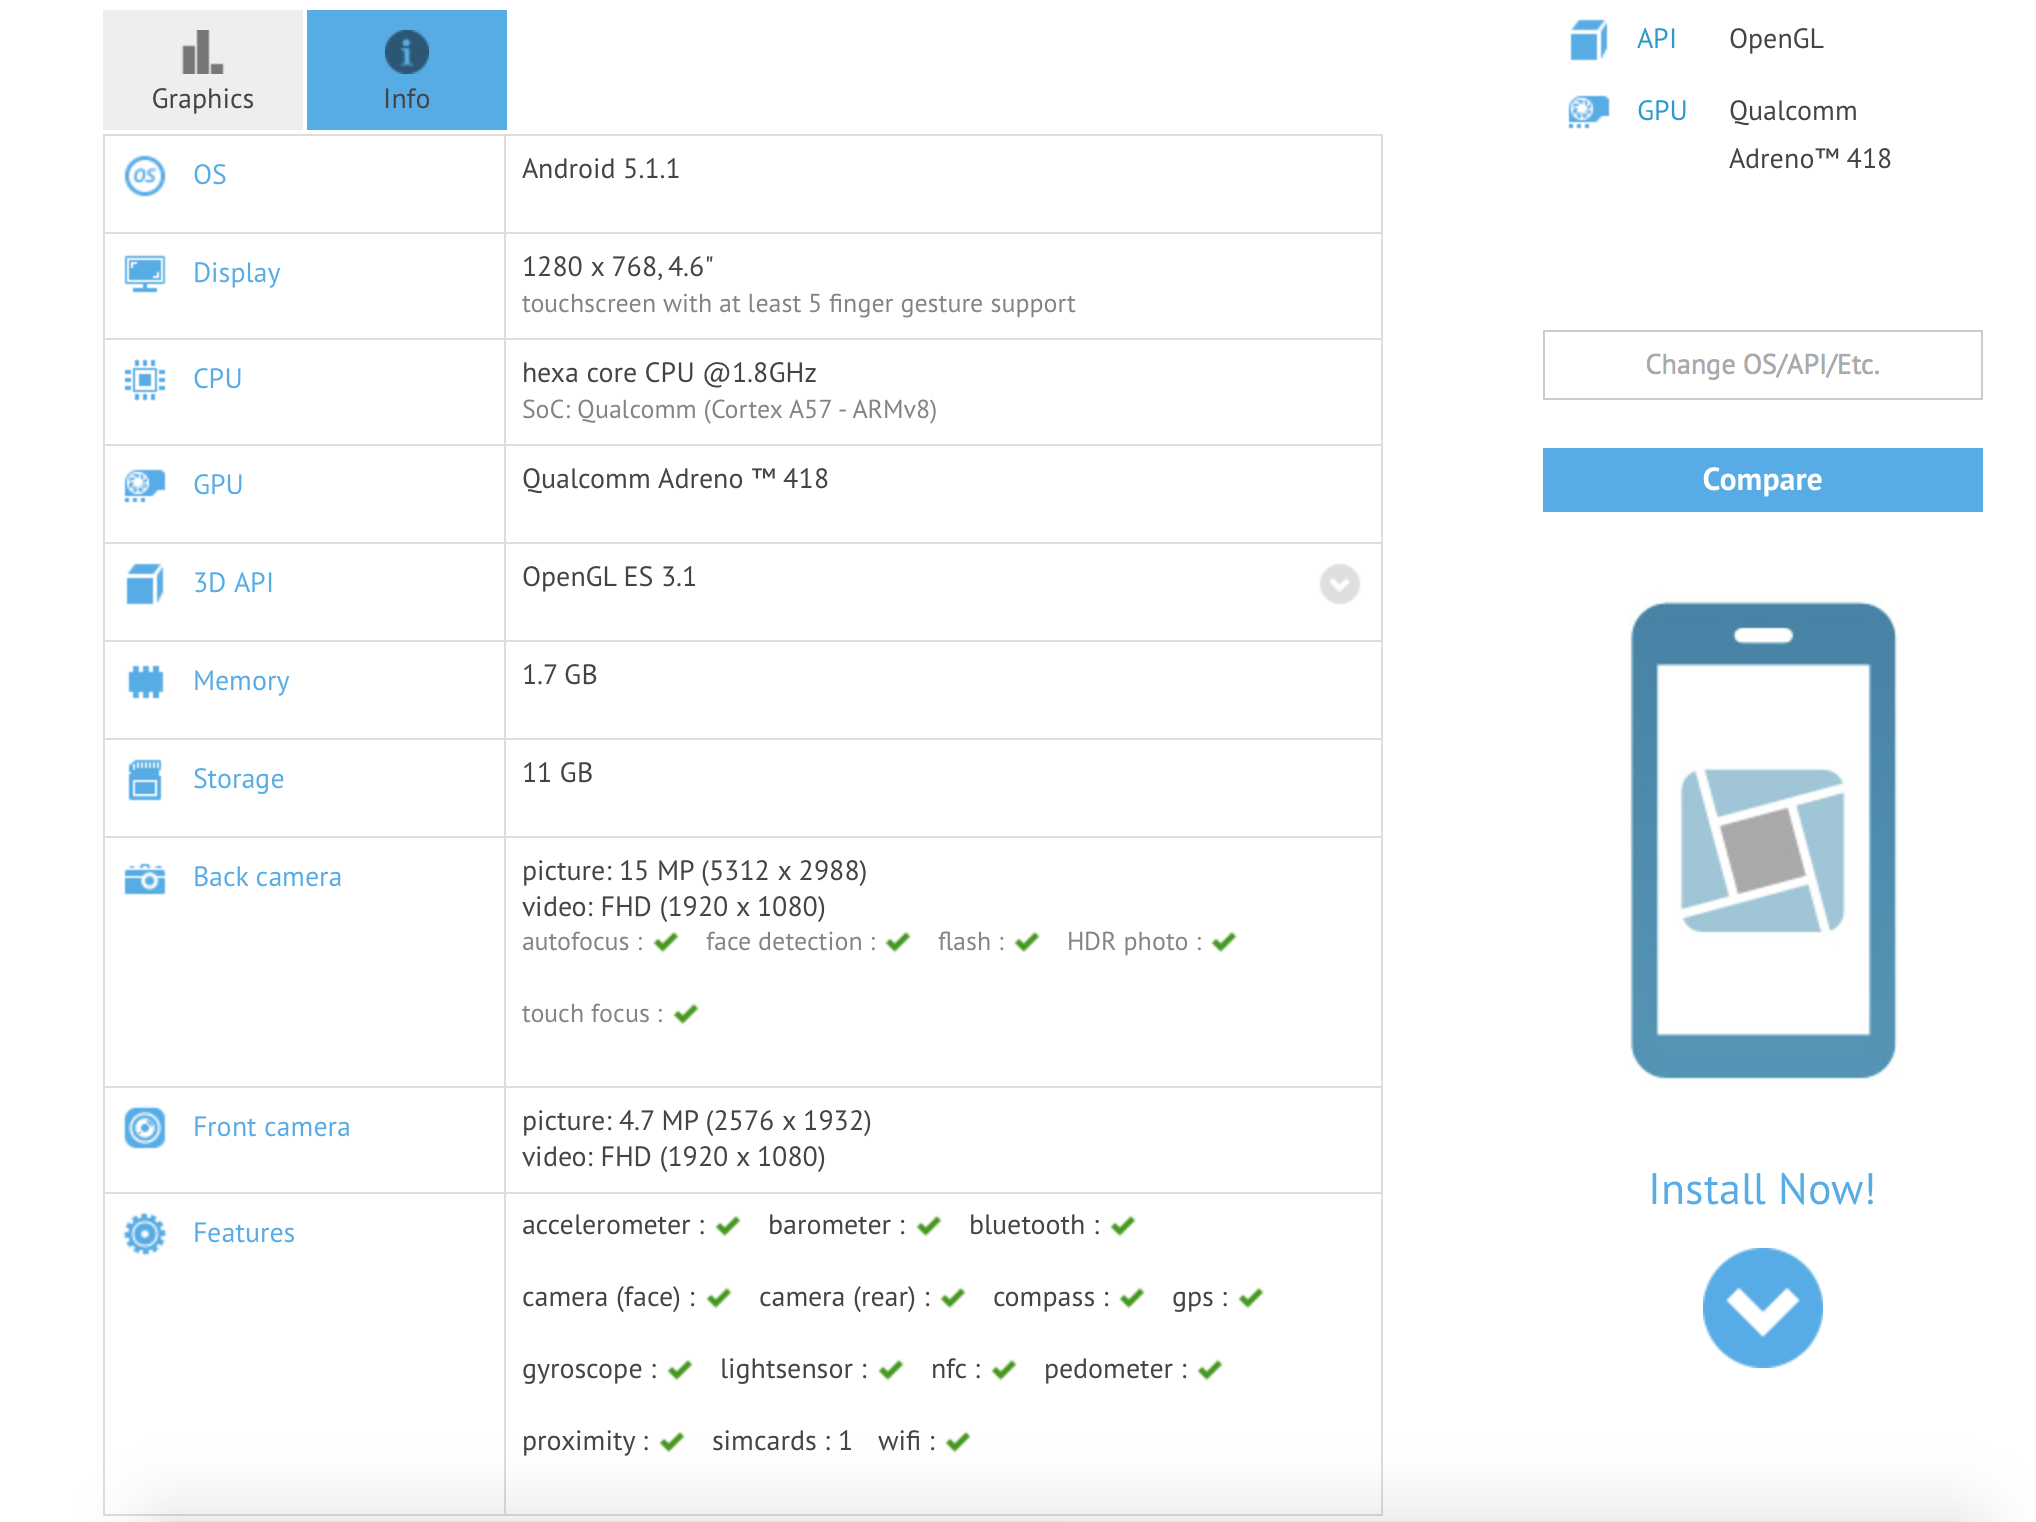Click the phone illustration thumbnail
2036x1522 pixels.
tap(1763, 840)
